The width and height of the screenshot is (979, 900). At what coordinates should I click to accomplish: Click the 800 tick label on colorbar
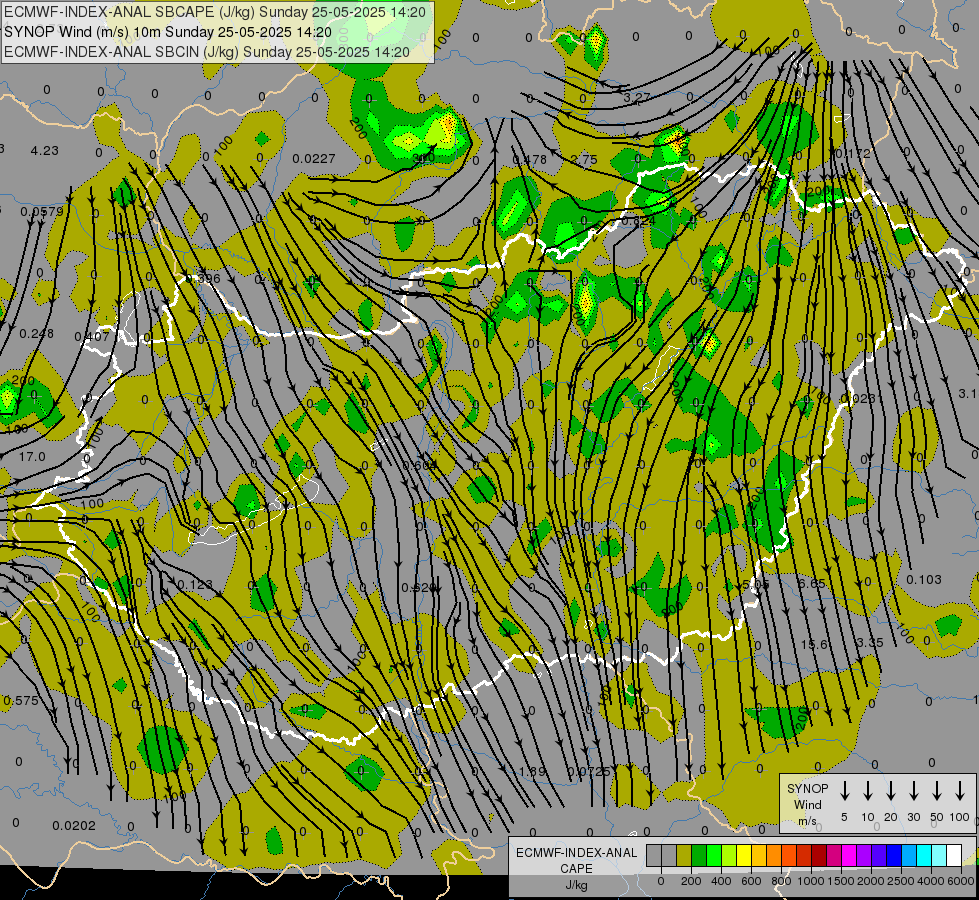coord(781,881)
